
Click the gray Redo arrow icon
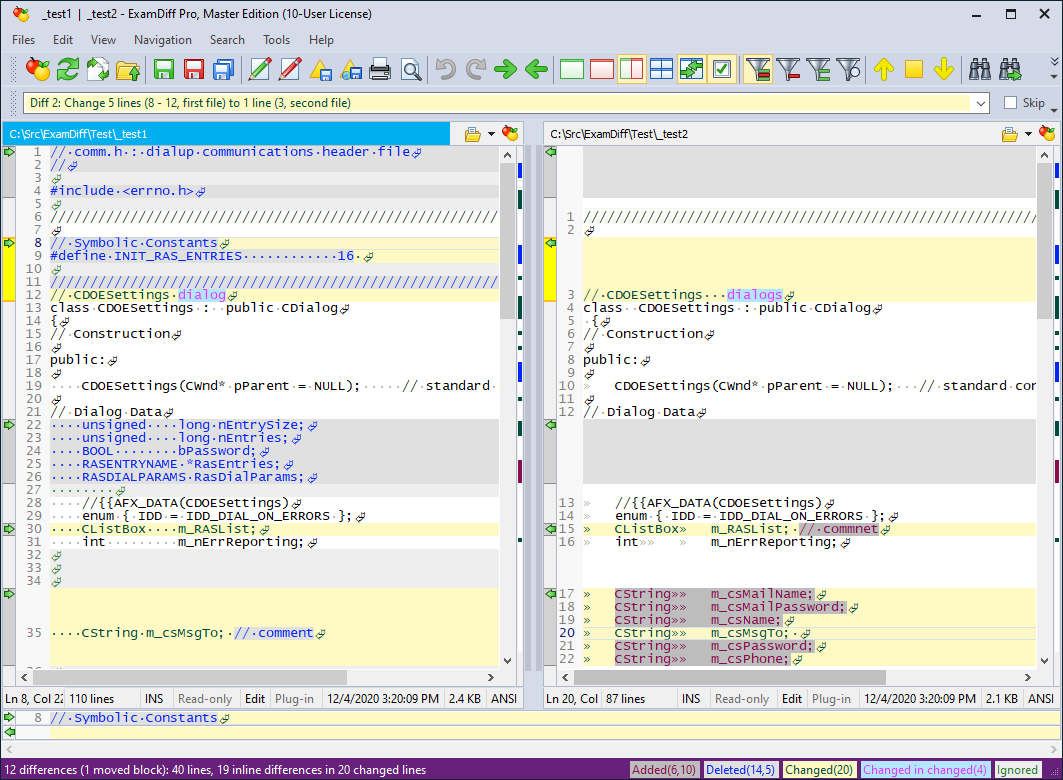[x=475, y=69]
